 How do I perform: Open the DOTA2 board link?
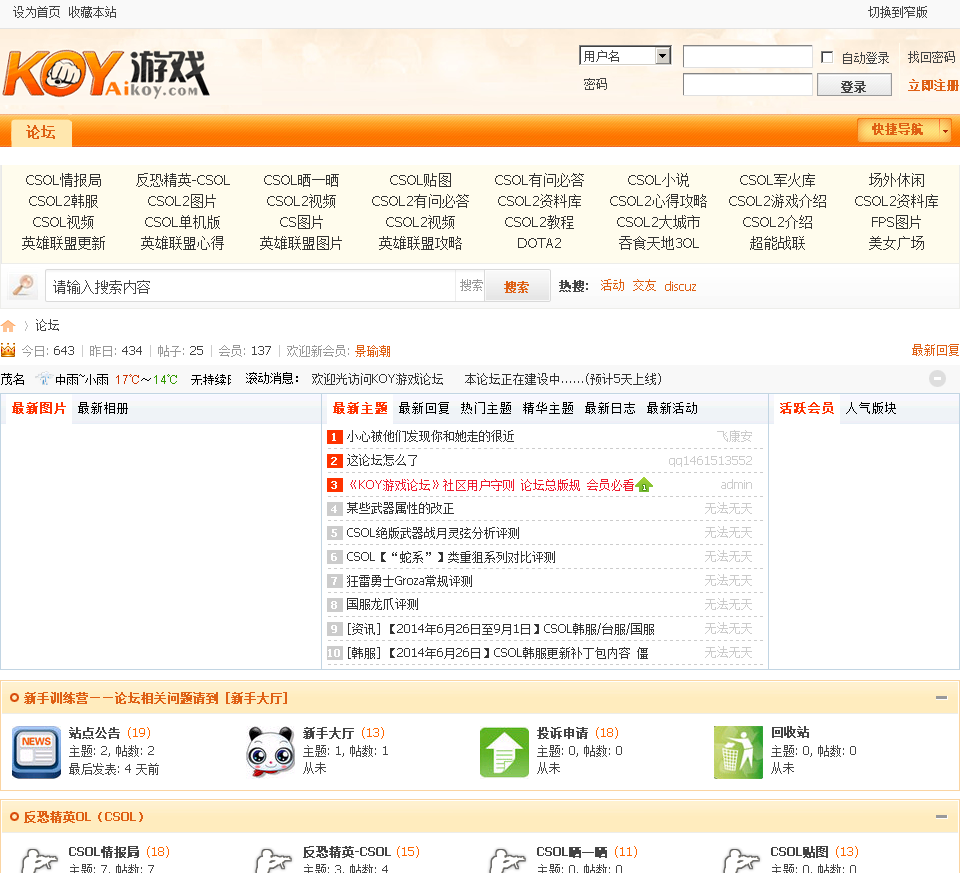point(539,243)
